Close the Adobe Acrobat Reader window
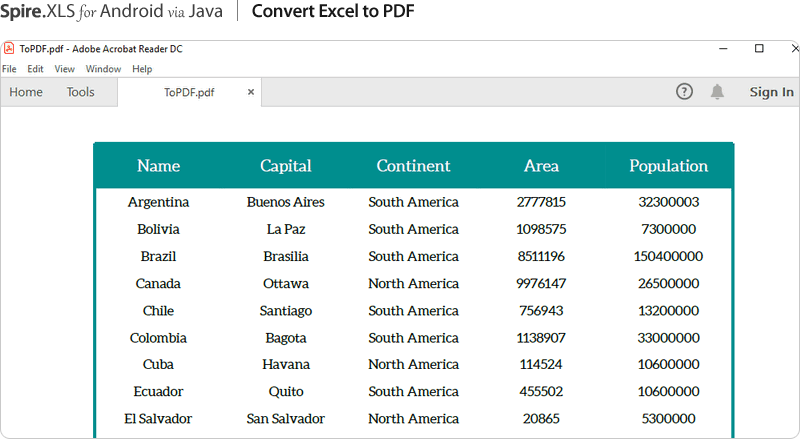Viewport: 800px width, 440px height. (x=789, y=49)
